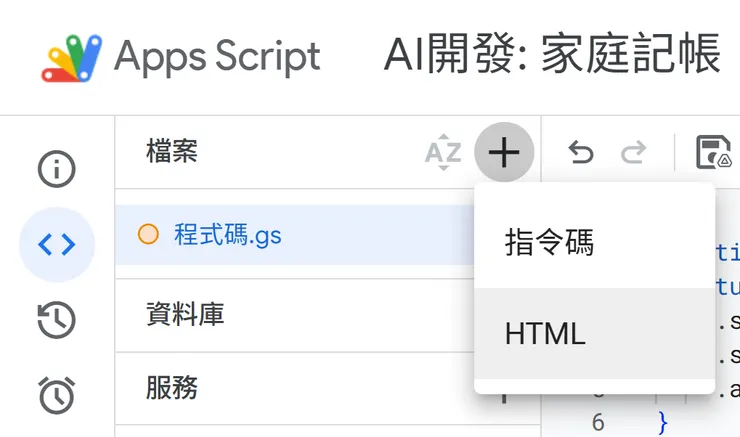Sort files alphabetically with AZ icon

[x=443, y=152]
